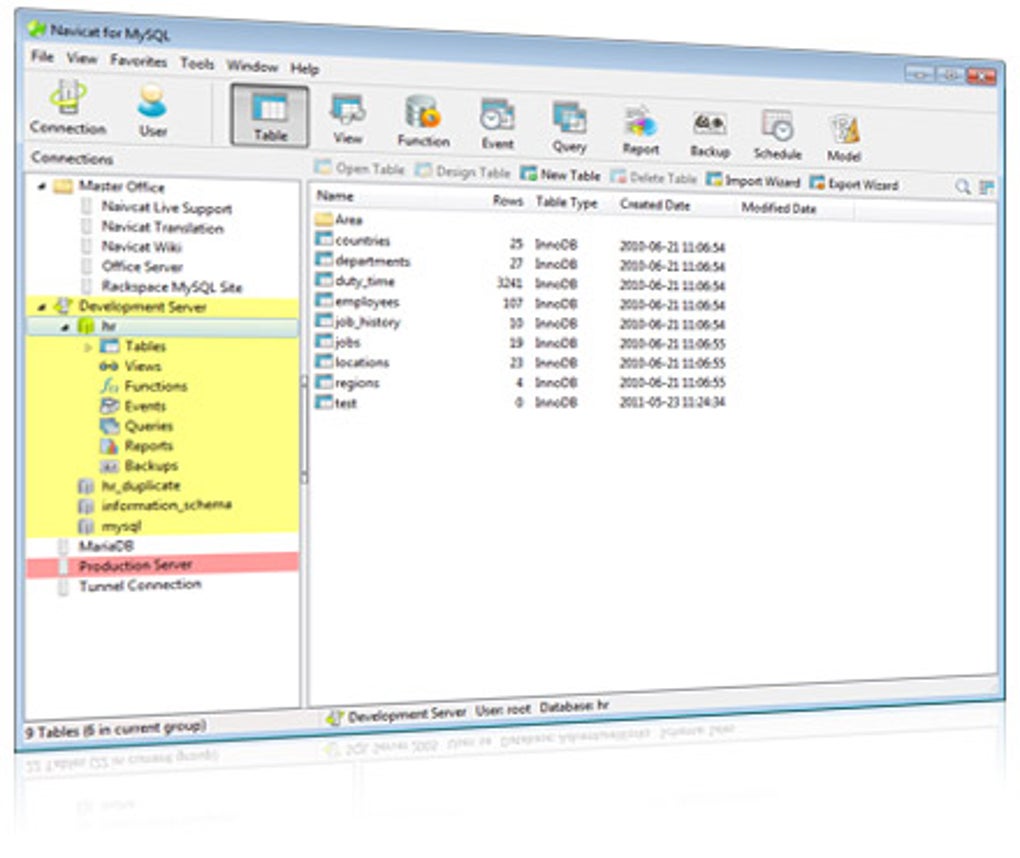Select the job_history table row
Image resolution: width=1020 pixels, height=858 pixels.
click(x=520, y=322)
